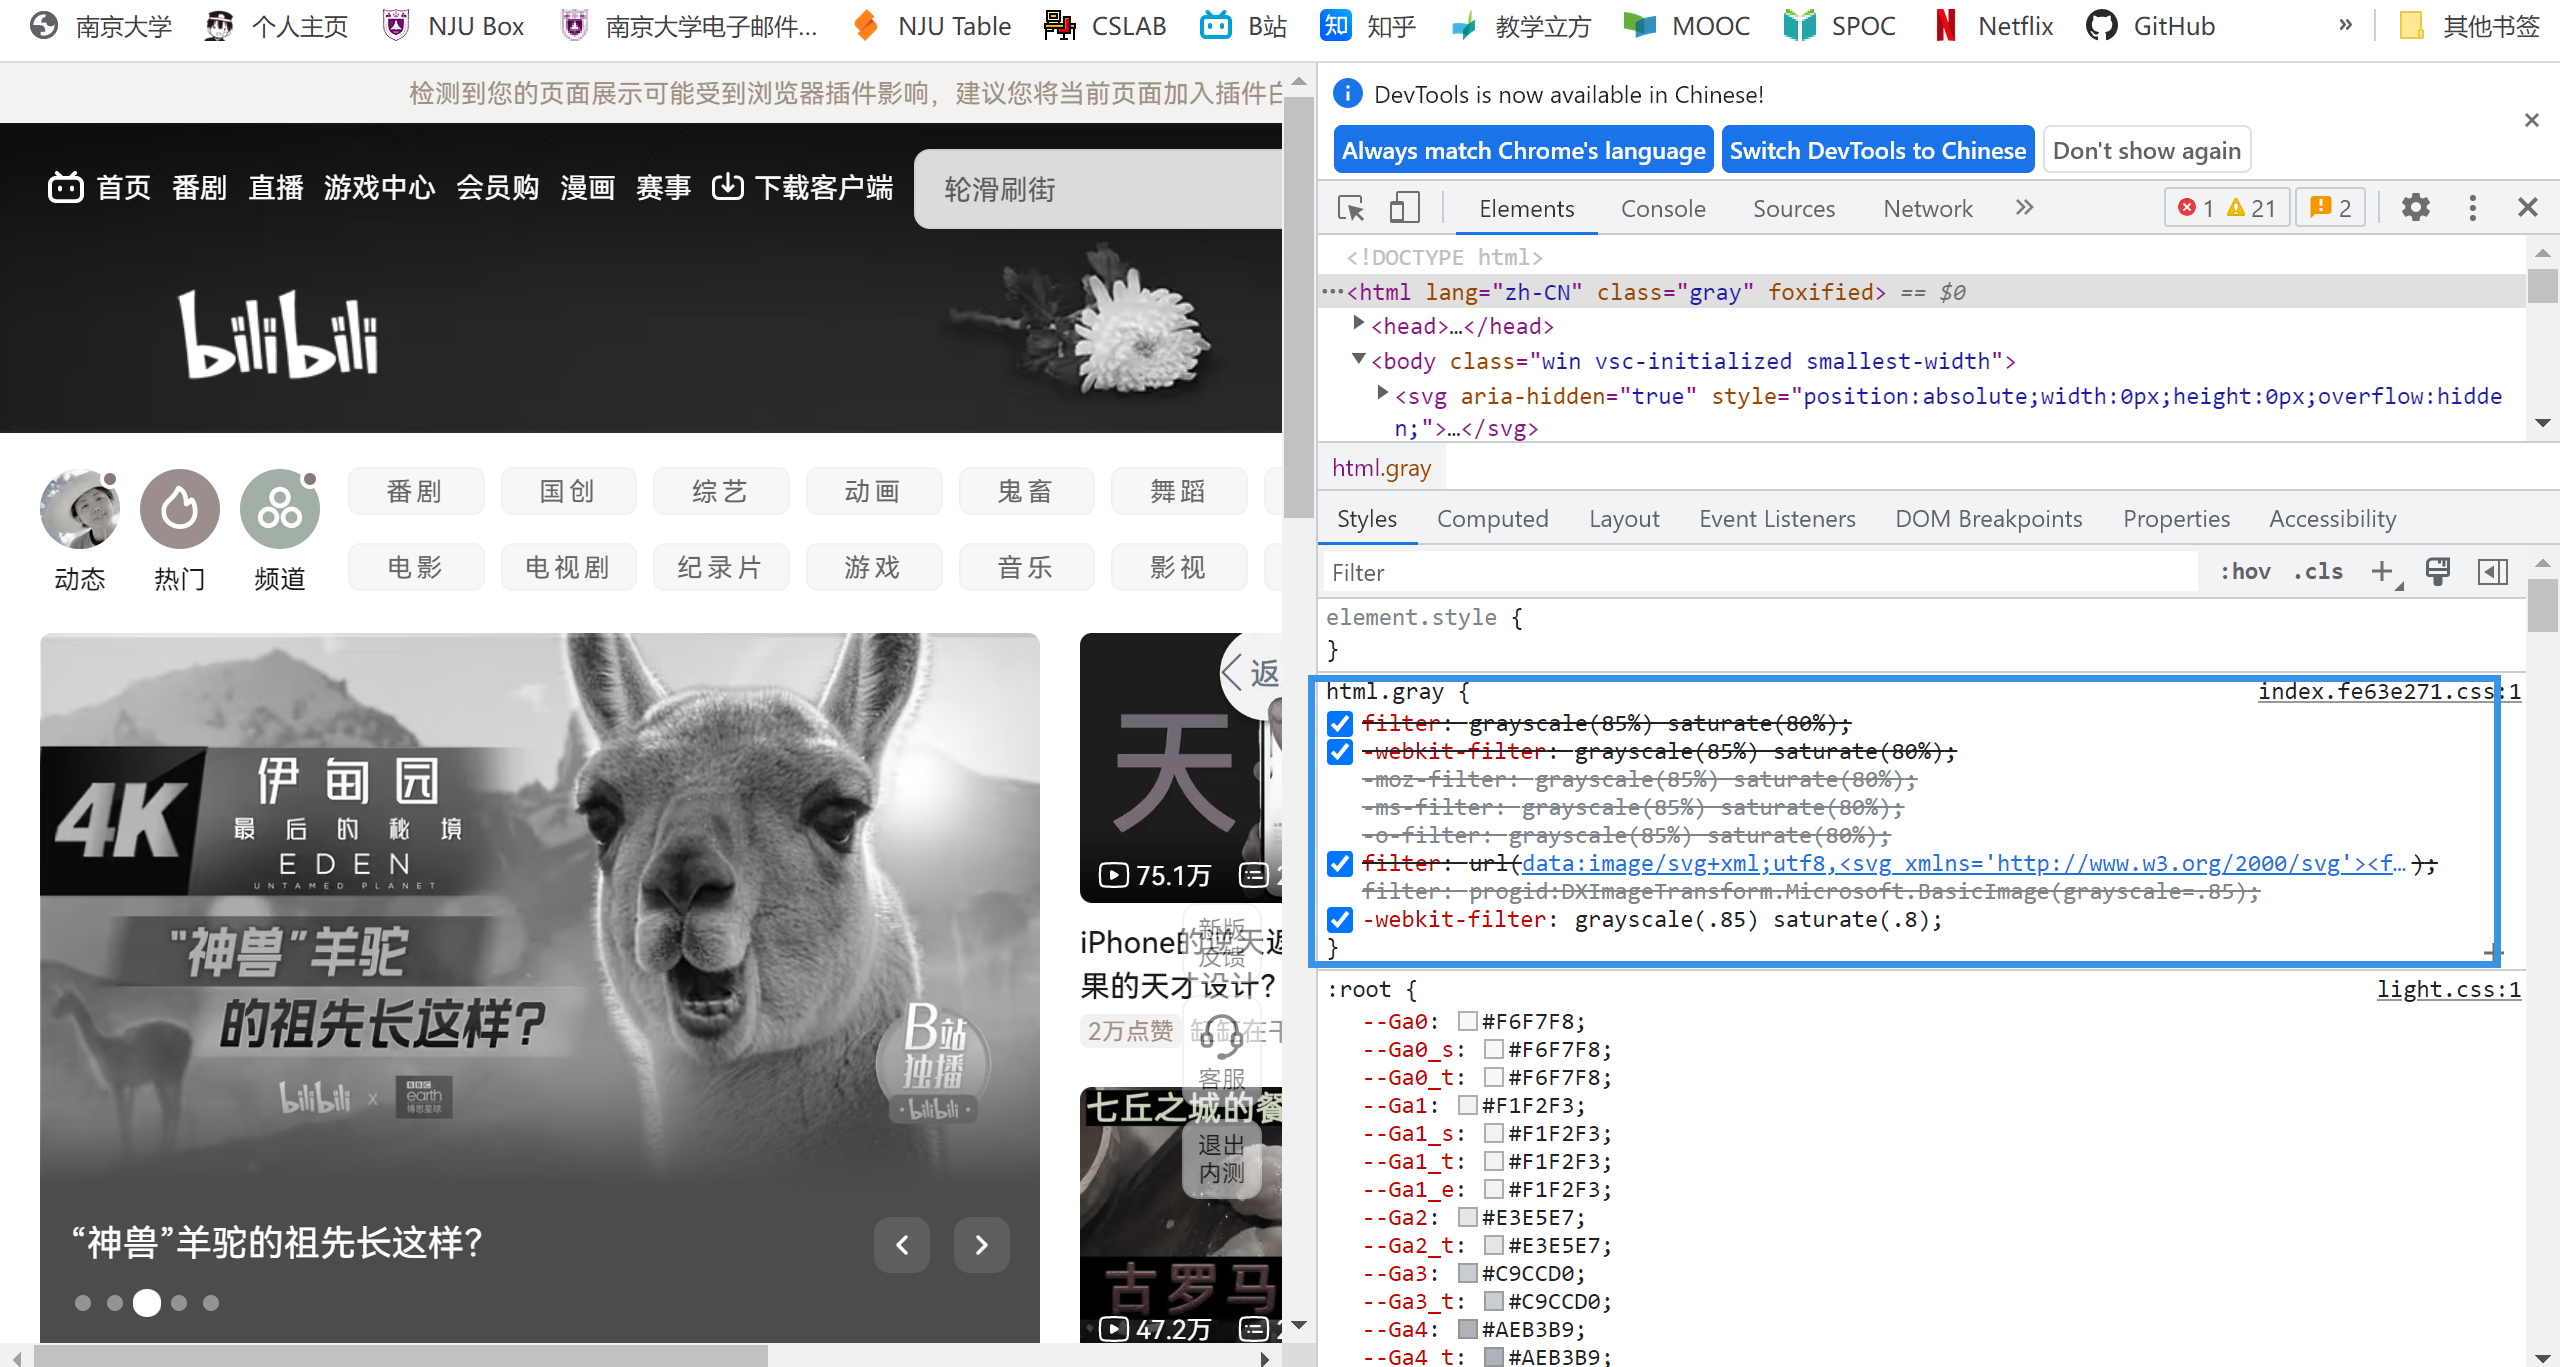The image size is (2560, 1367).
Task: Click Switch DevTools to Chinese button
Action: pyautogui.click(x=1877, y=151)
